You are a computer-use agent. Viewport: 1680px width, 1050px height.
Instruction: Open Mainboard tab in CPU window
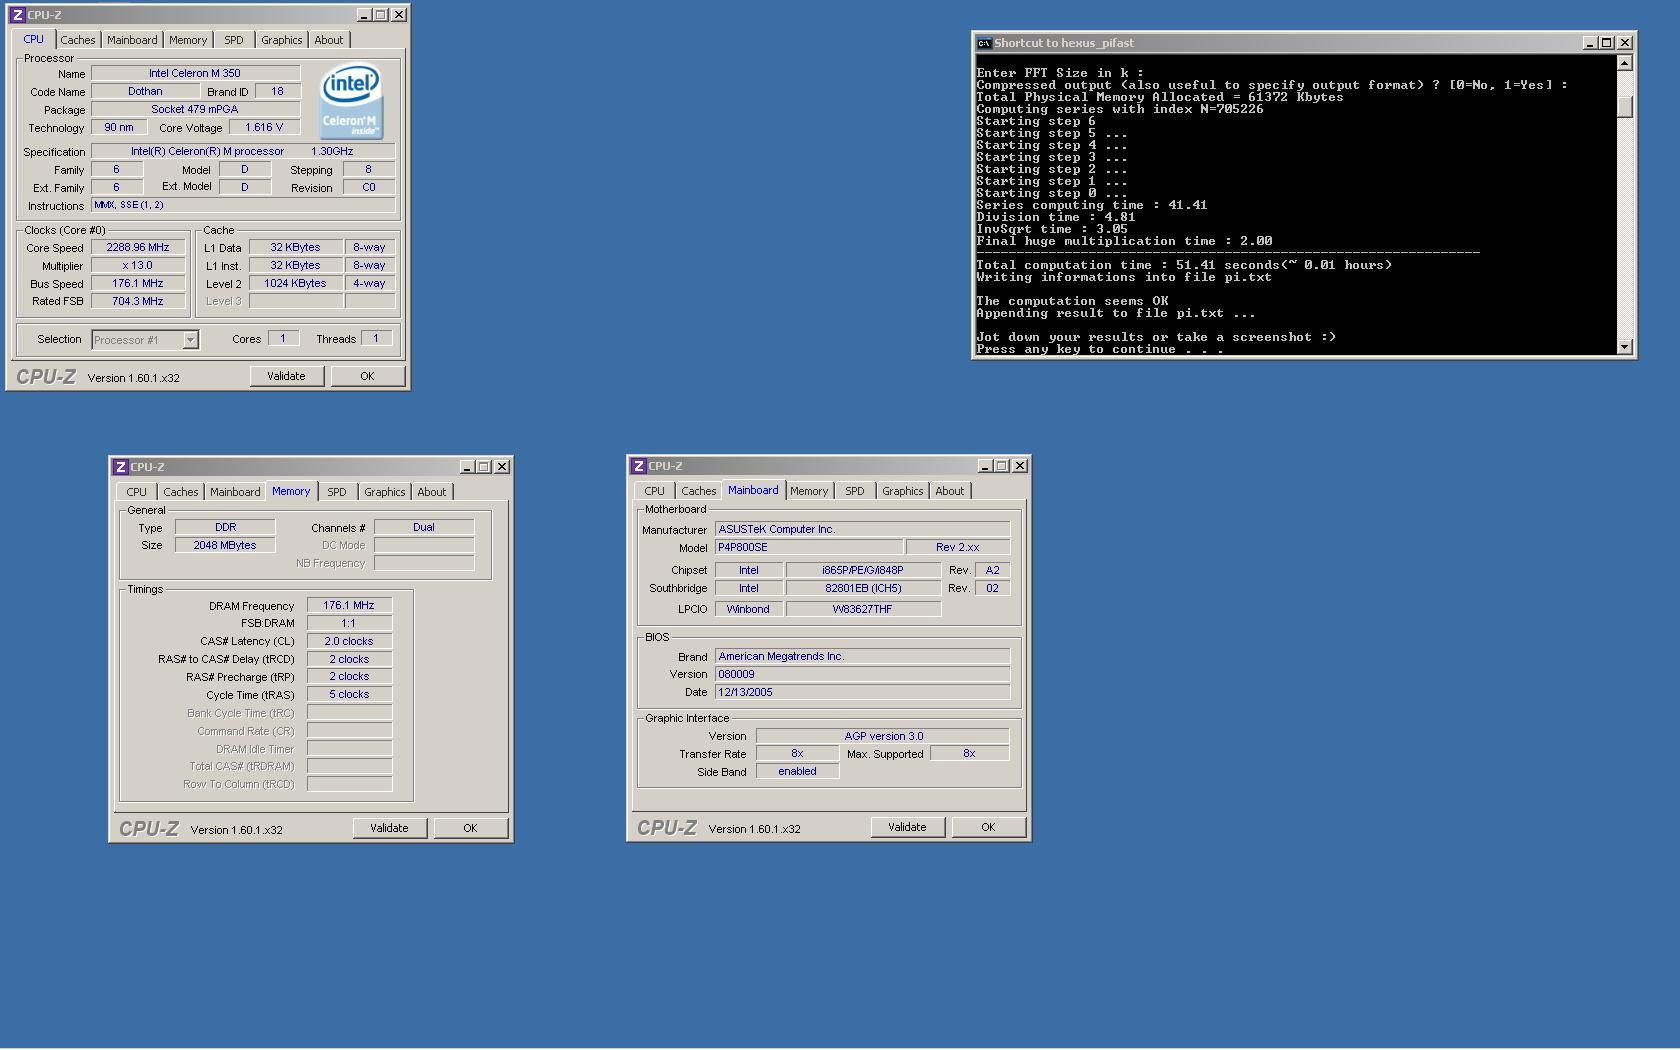[x=132, y=40]
